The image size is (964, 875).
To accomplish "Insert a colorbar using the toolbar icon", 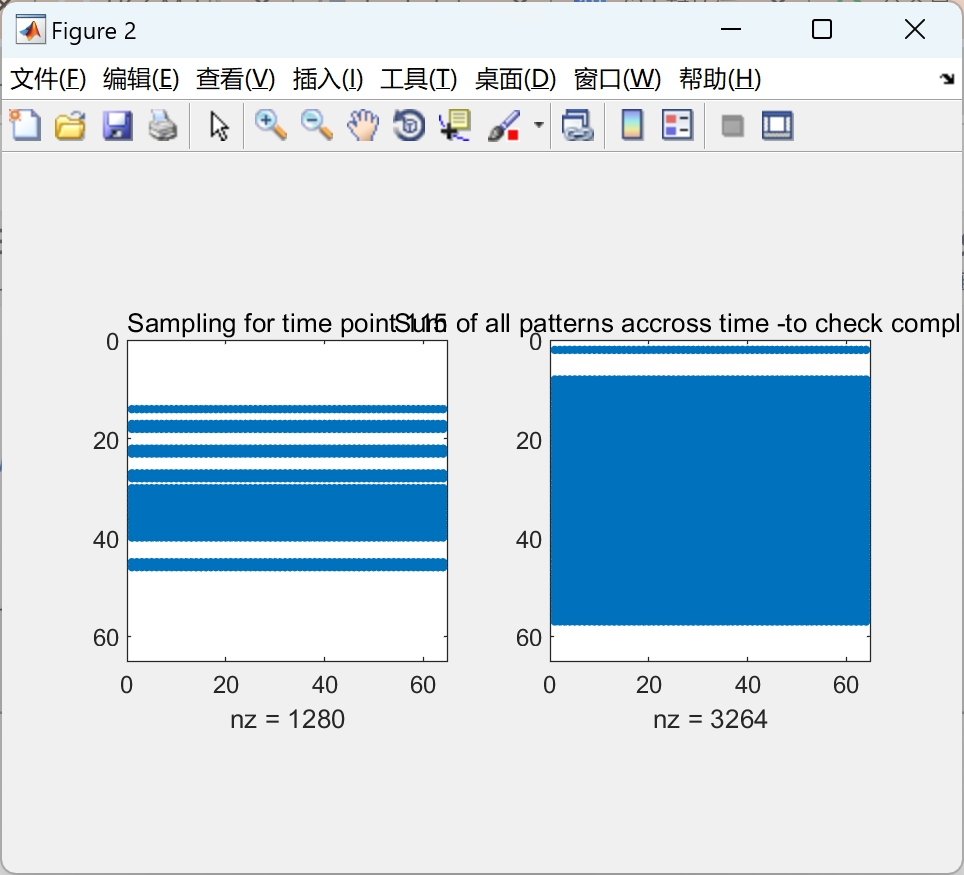I will [632, 125].
